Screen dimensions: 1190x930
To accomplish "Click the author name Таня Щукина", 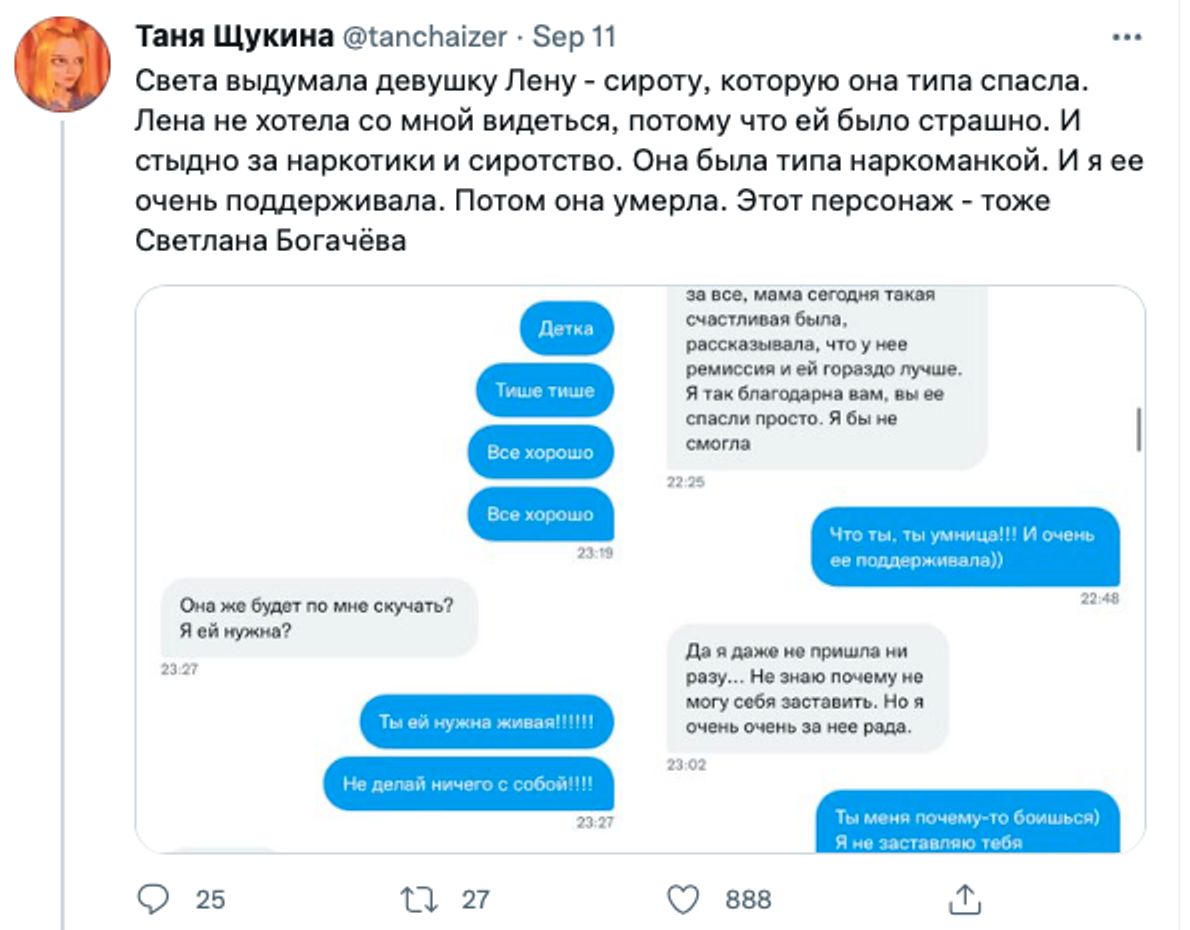I will 234,38.
